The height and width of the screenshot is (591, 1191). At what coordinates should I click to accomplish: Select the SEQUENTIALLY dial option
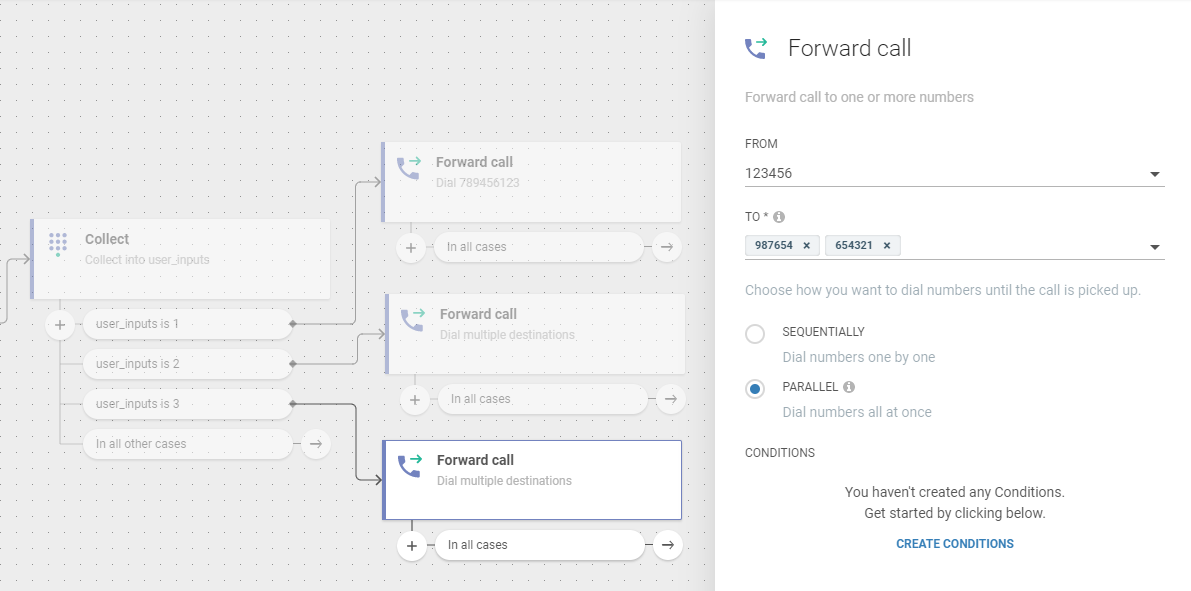755,334
